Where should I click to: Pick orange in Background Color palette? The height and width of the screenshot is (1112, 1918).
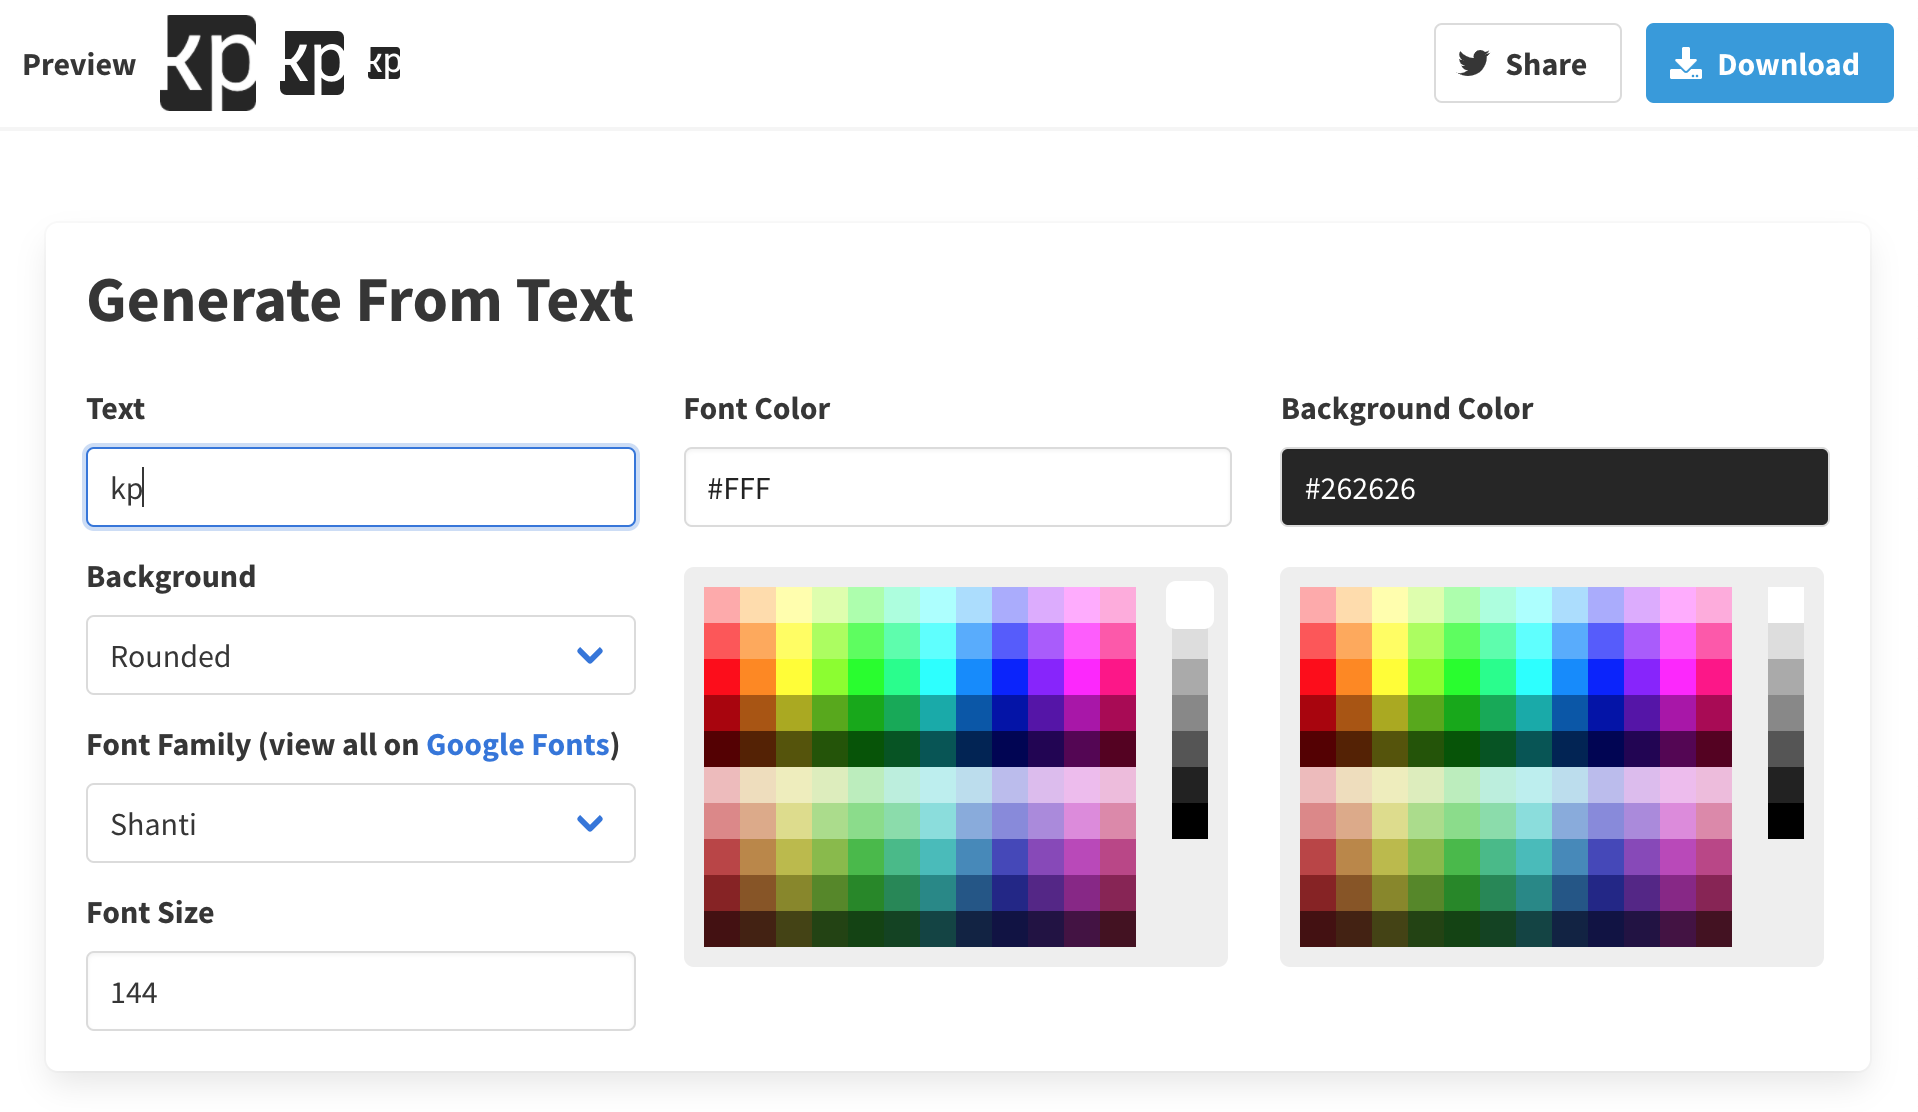1354,677
